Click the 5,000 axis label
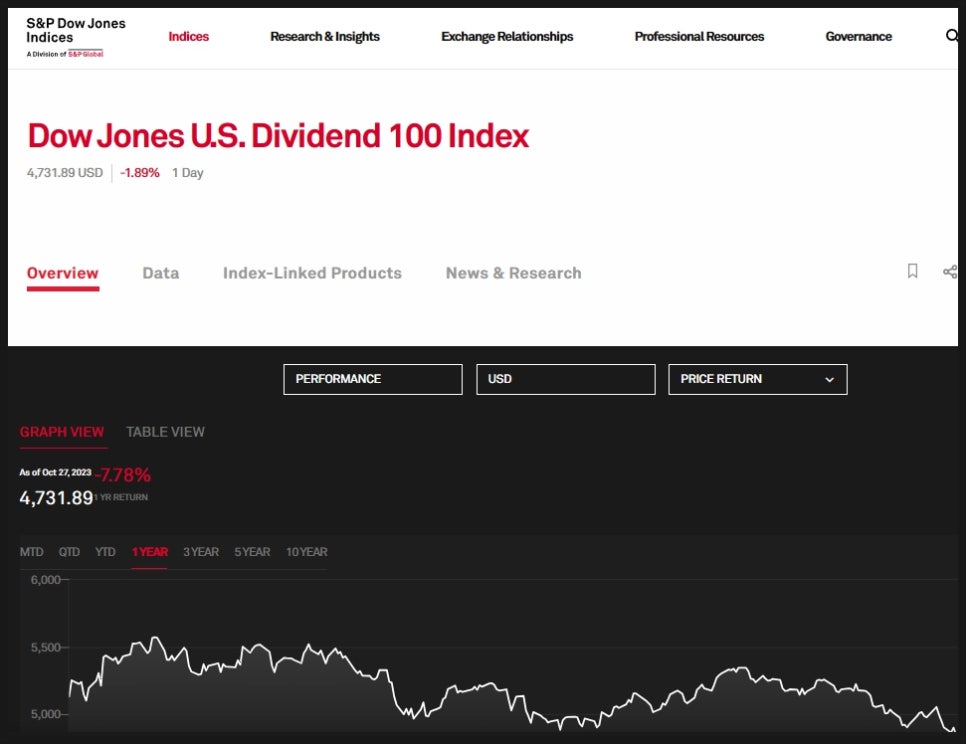This screenshot has width=966, height=744. pos(46,714)
